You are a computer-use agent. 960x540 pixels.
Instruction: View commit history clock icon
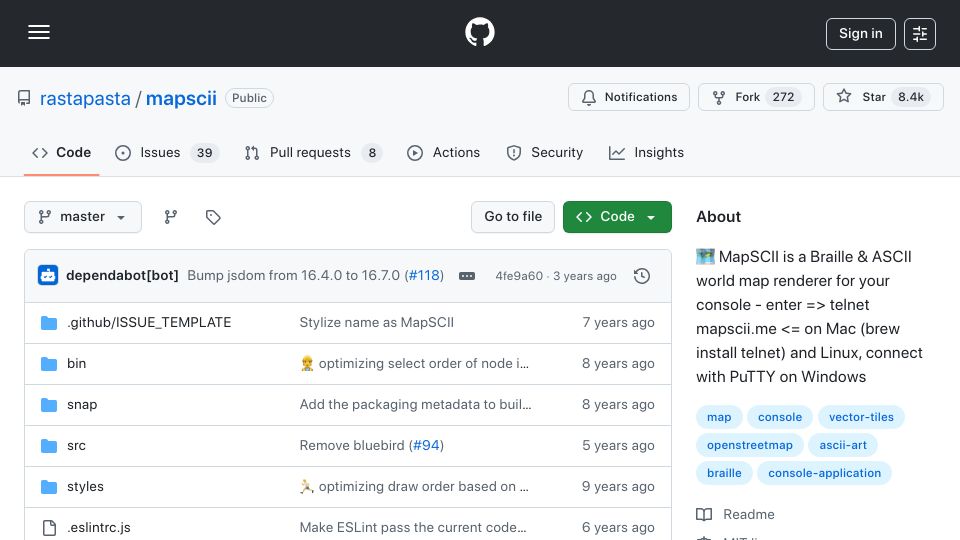pyautogui.click(x=642, y=276)
